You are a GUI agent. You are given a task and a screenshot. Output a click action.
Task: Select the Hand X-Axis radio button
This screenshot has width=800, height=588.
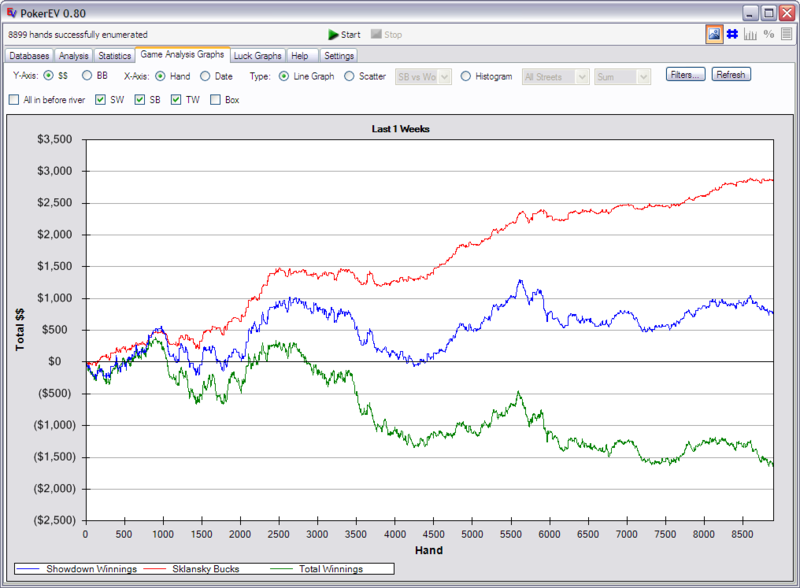click(160, 76)
